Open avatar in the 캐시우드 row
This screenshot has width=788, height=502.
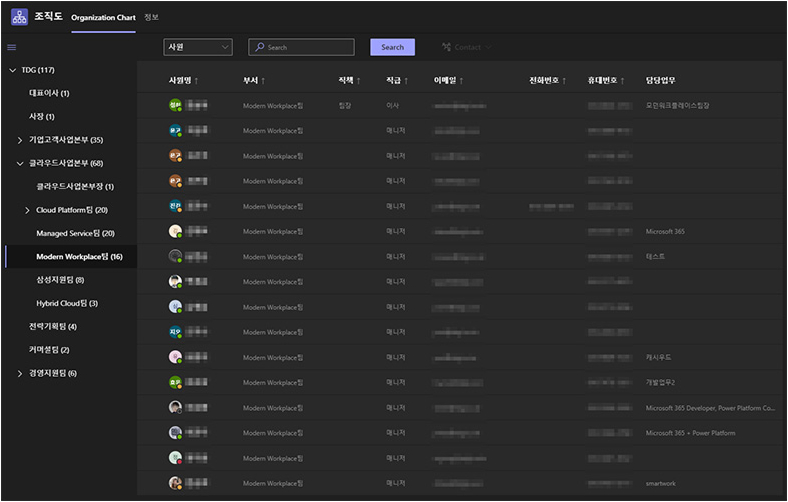(175, 357)
